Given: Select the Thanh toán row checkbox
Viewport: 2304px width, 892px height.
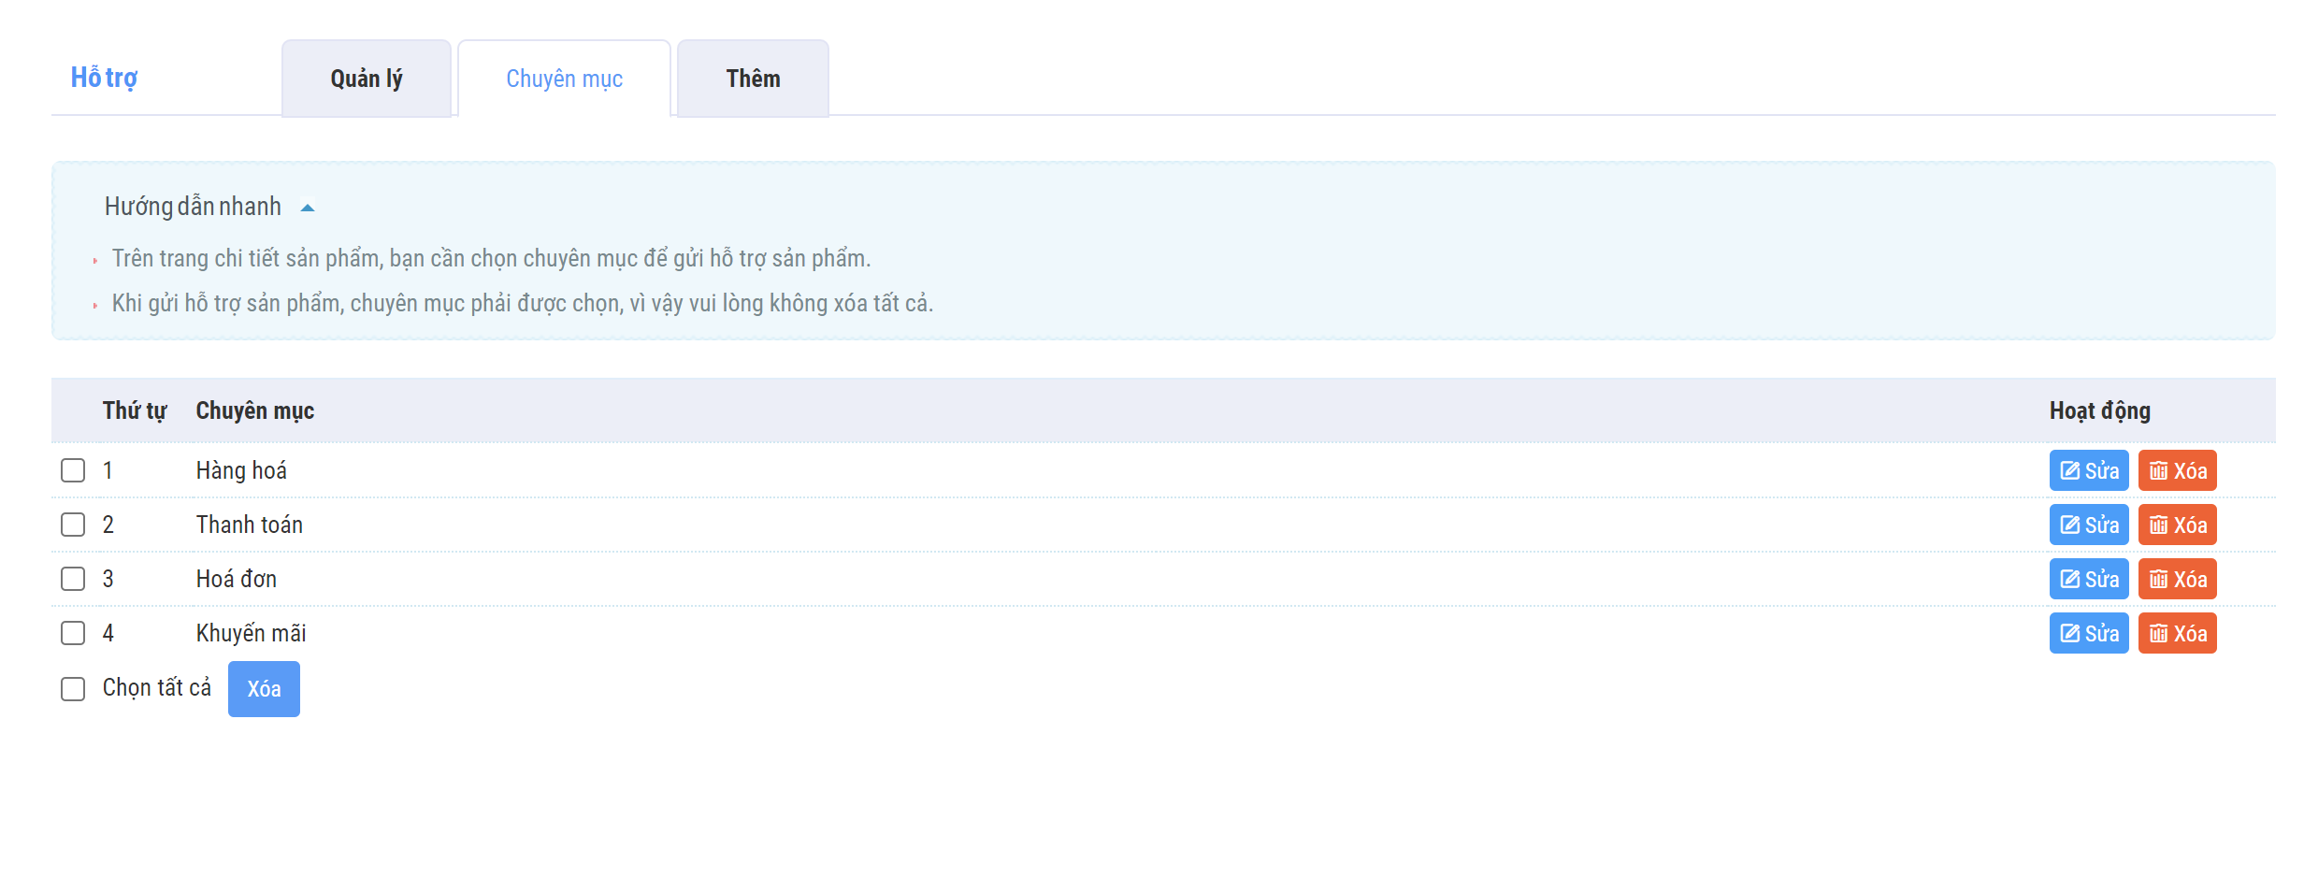Looking at the screenshot, I should (x=73, y=525).
